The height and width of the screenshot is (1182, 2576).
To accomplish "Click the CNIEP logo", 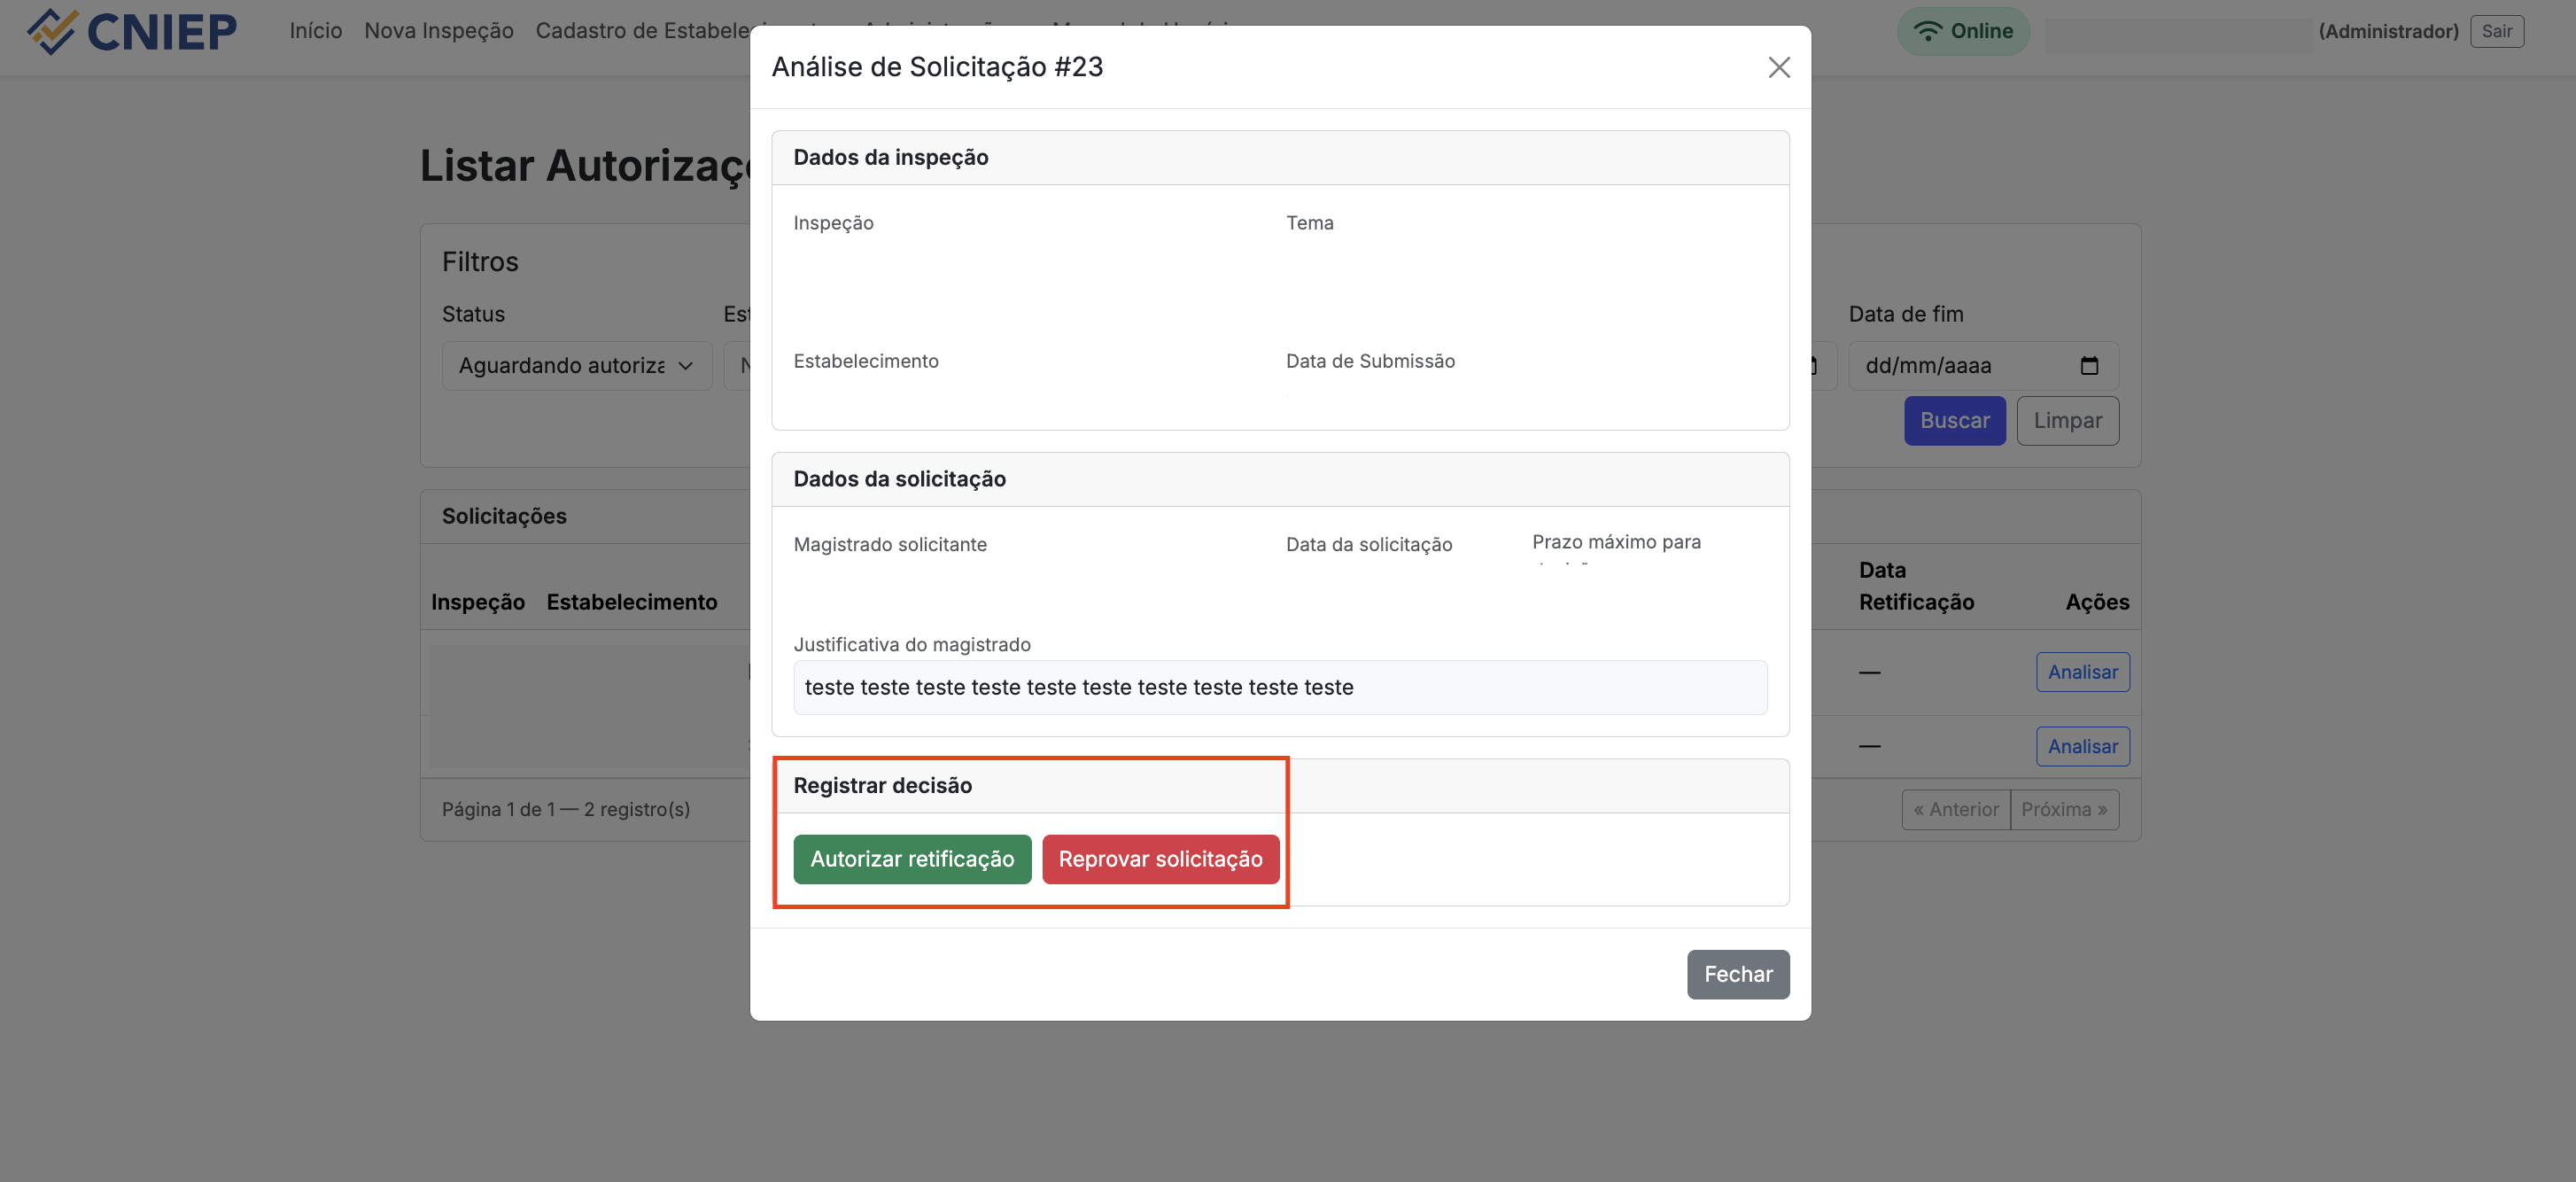I will 132,31.
